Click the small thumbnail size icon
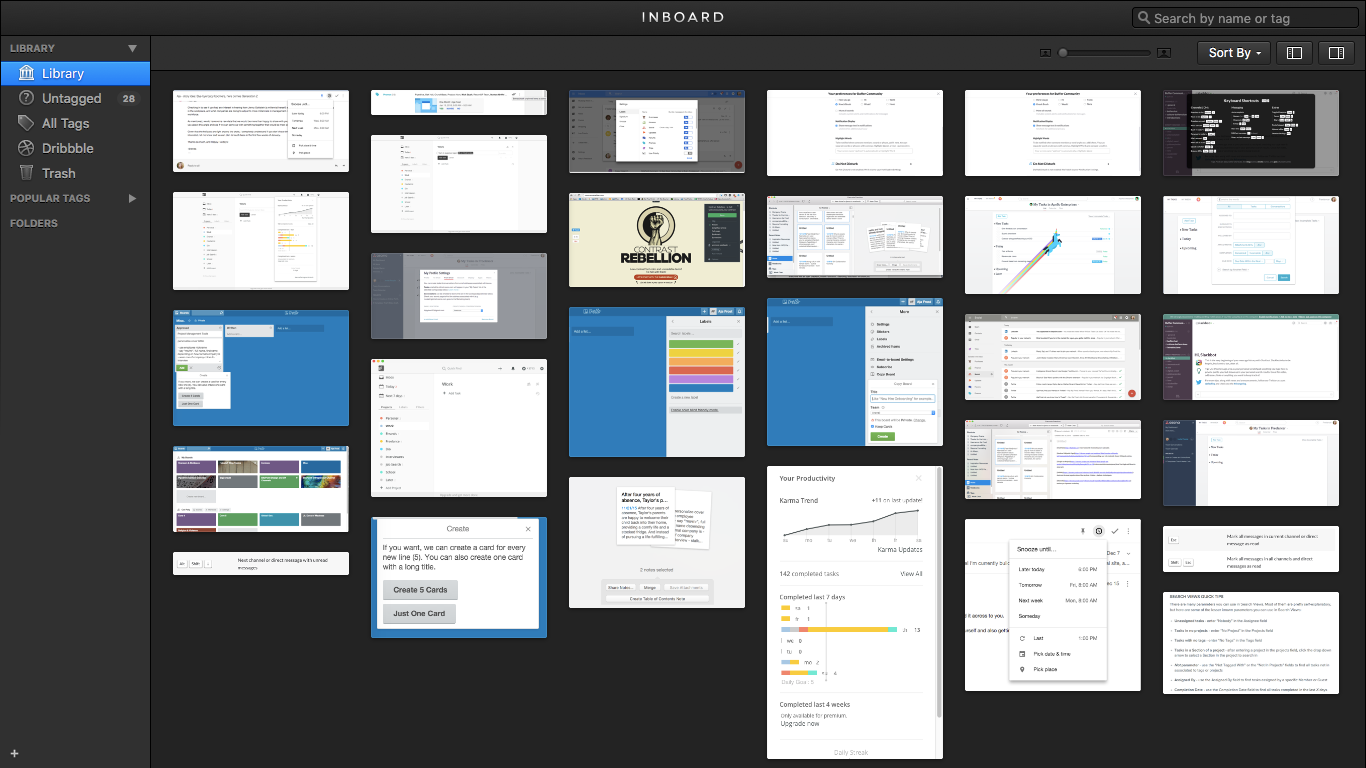Viewport: 1366px width, 768px height. click(x=1045, y=52)
